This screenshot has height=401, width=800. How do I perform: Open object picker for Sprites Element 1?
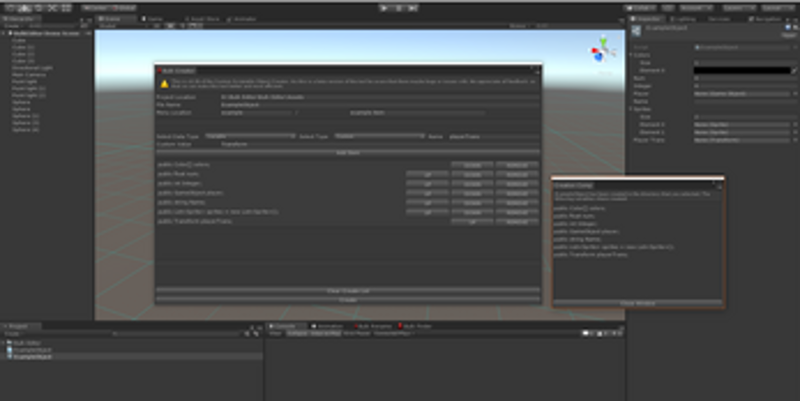pyautogui.click(x=794, y=132)
